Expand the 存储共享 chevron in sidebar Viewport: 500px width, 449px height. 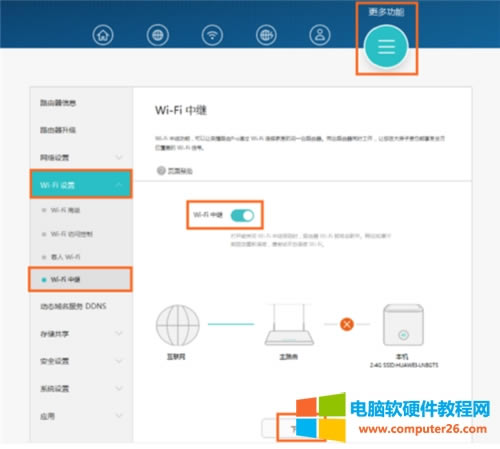[119, 333]
